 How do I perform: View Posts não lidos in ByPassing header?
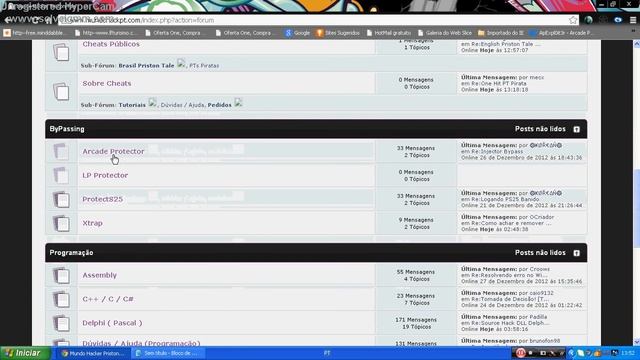coord(540,129)
